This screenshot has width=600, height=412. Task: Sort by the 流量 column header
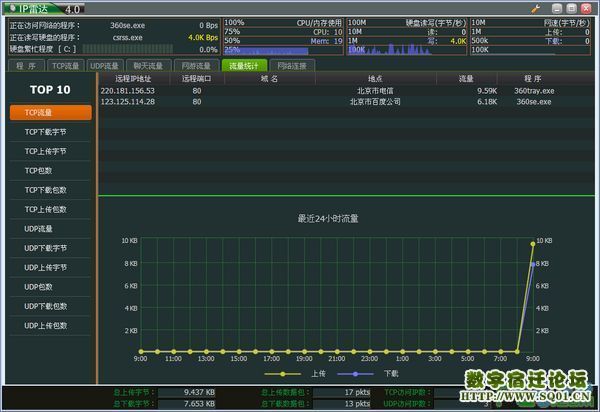[x=466, y=79]
